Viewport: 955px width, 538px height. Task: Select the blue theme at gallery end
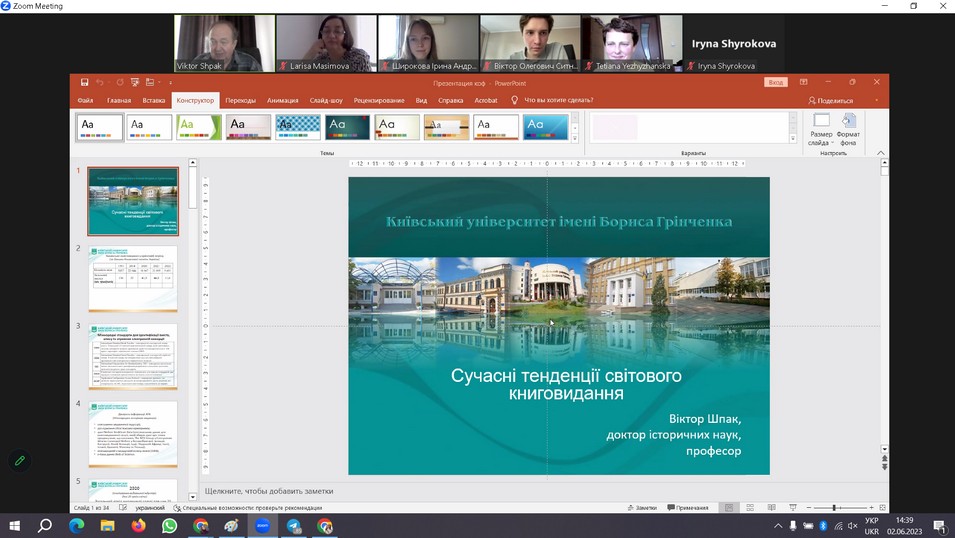click(545, 126)
